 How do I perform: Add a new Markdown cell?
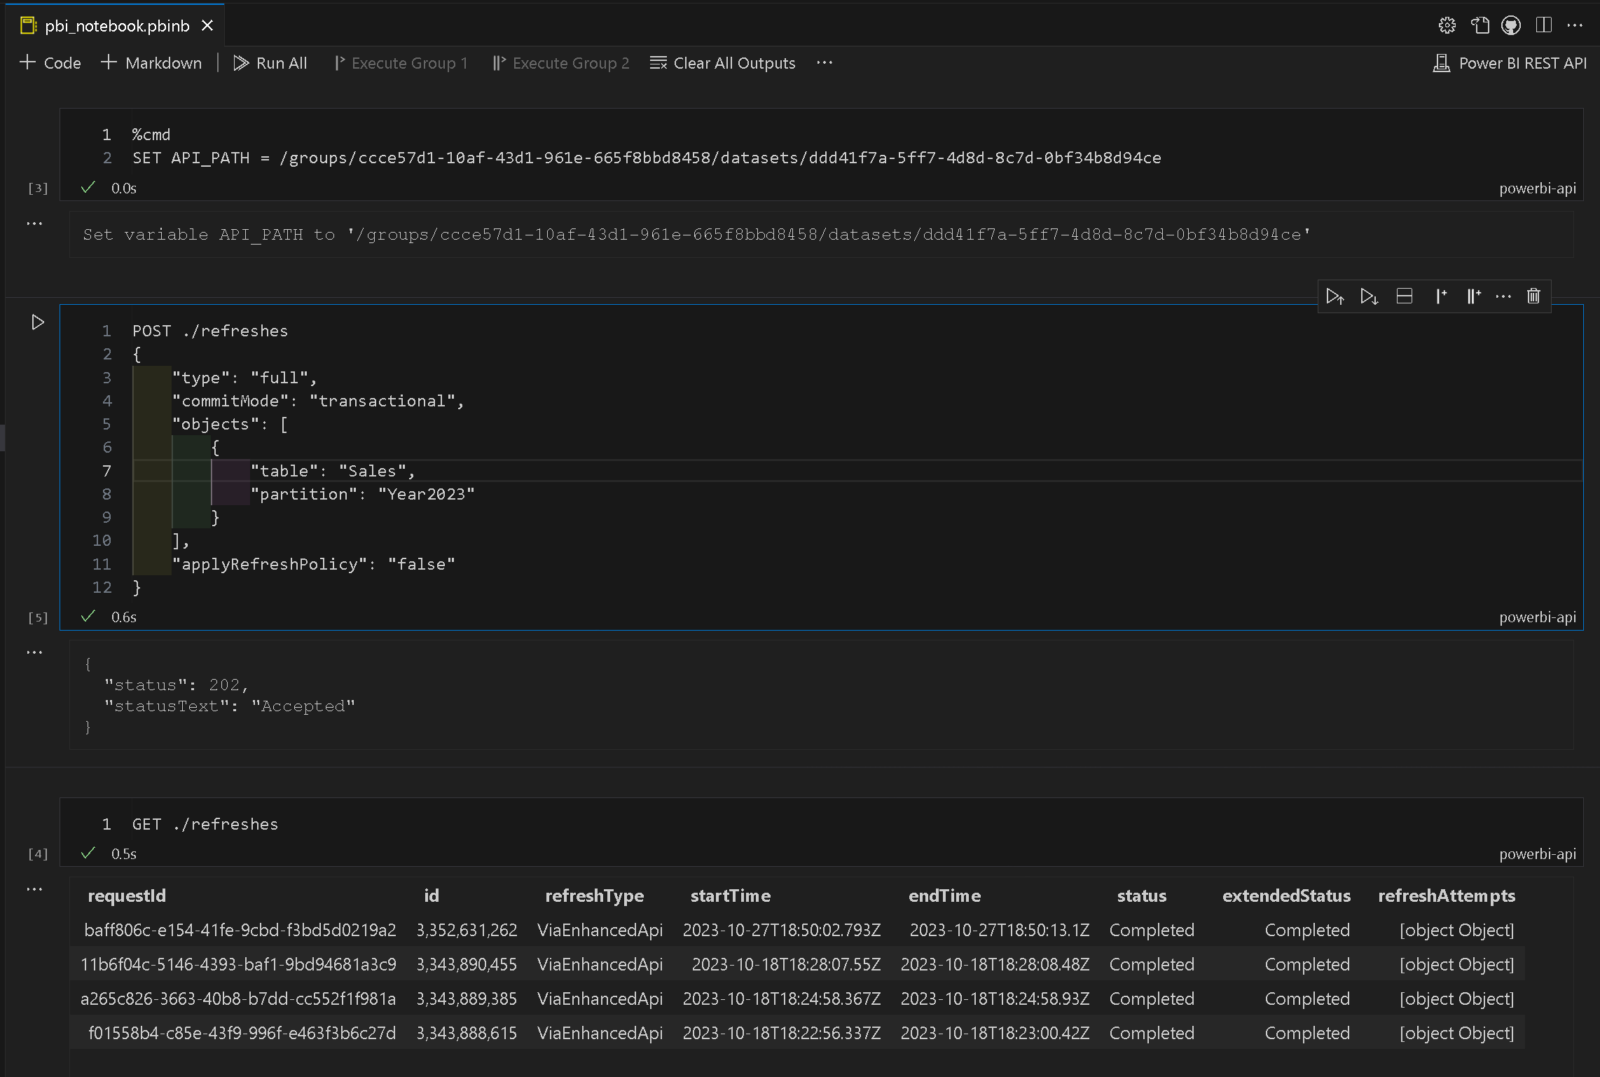point(151,63)
